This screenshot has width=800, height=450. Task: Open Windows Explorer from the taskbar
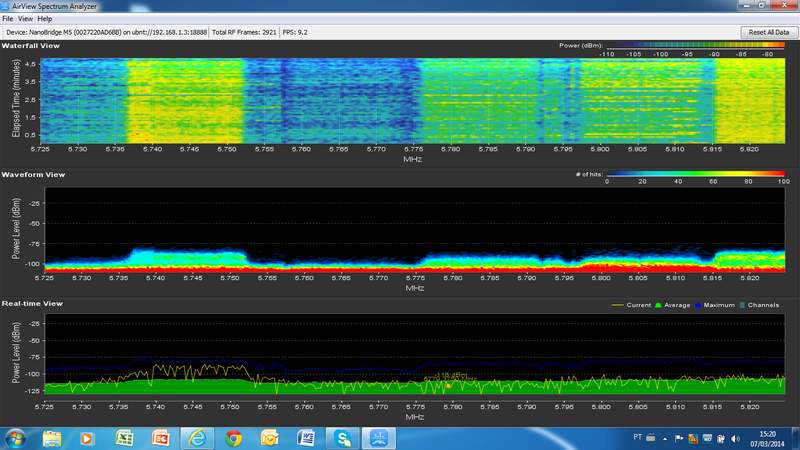point(52,438)
